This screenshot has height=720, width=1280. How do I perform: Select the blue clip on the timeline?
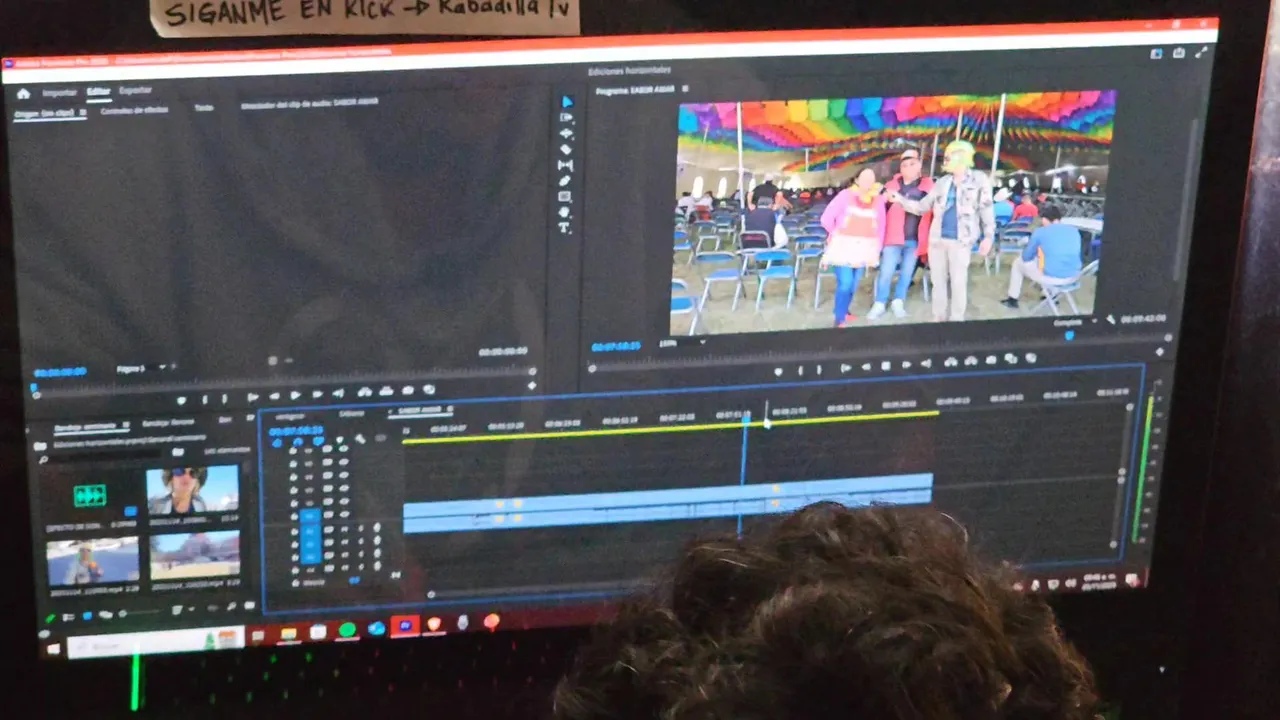tap(668, 503)
